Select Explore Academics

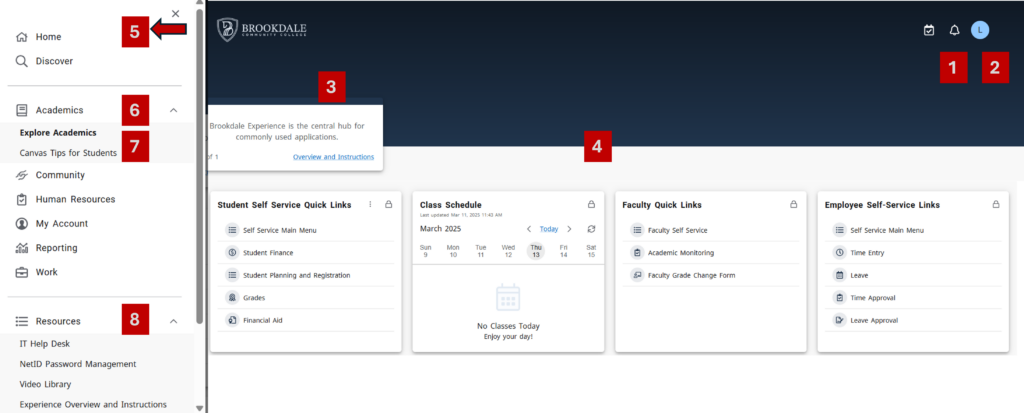coord(58,133)
